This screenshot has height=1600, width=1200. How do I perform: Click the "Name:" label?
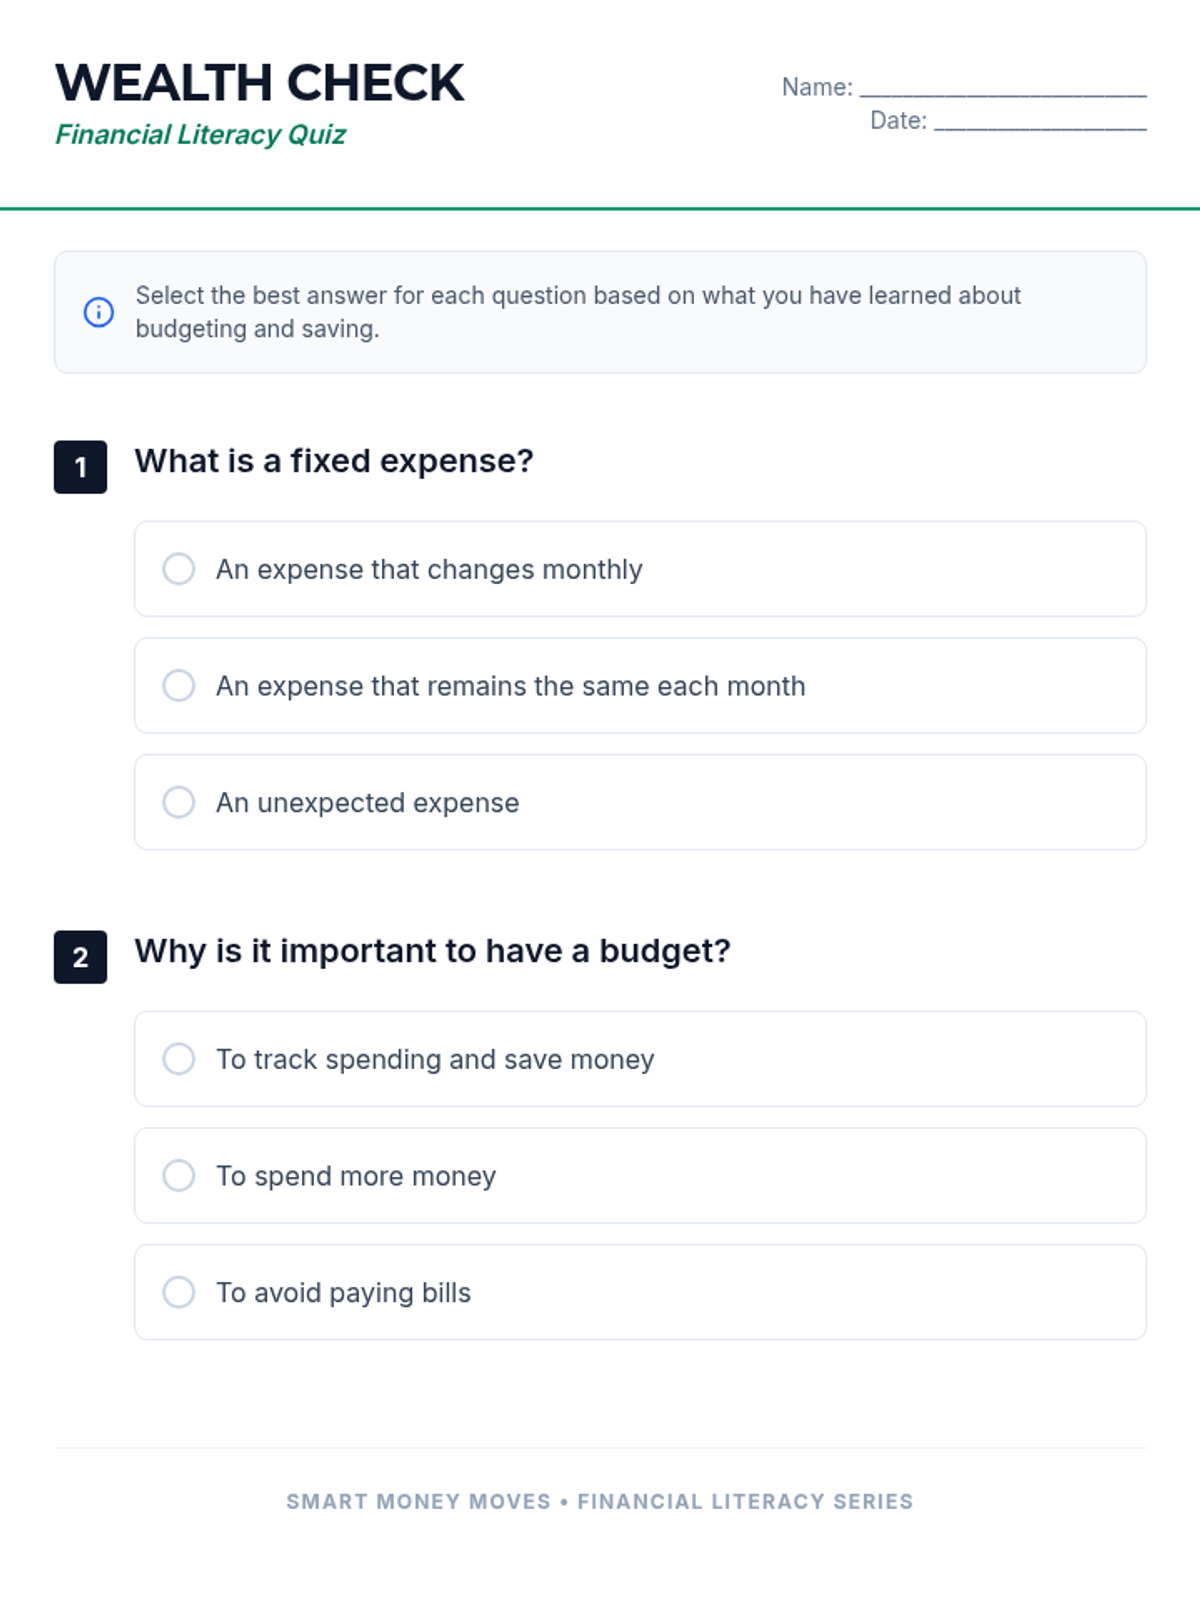[x=817, y=88]
